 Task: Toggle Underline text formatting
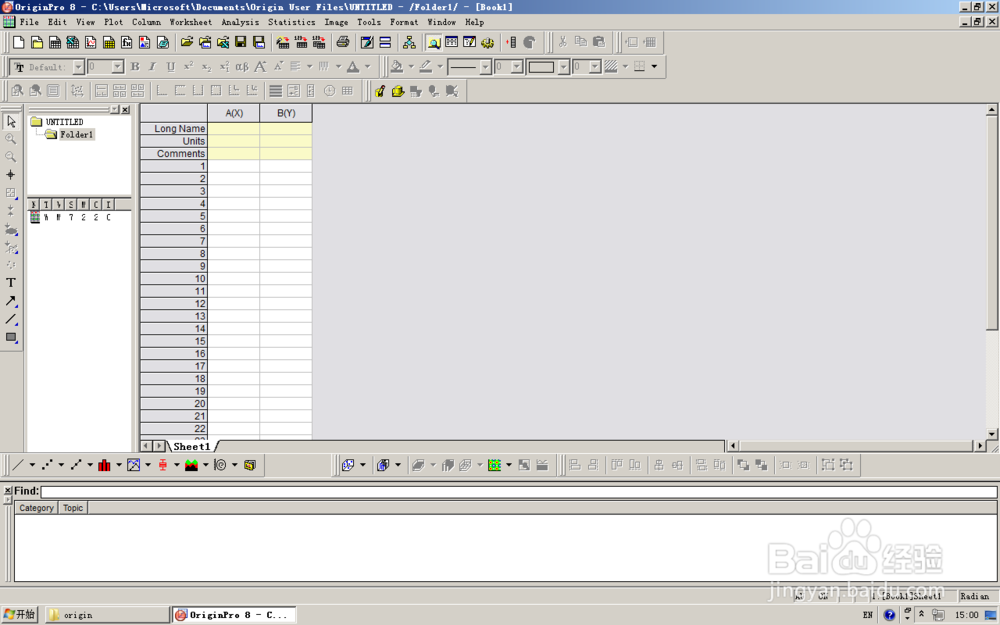170,67
